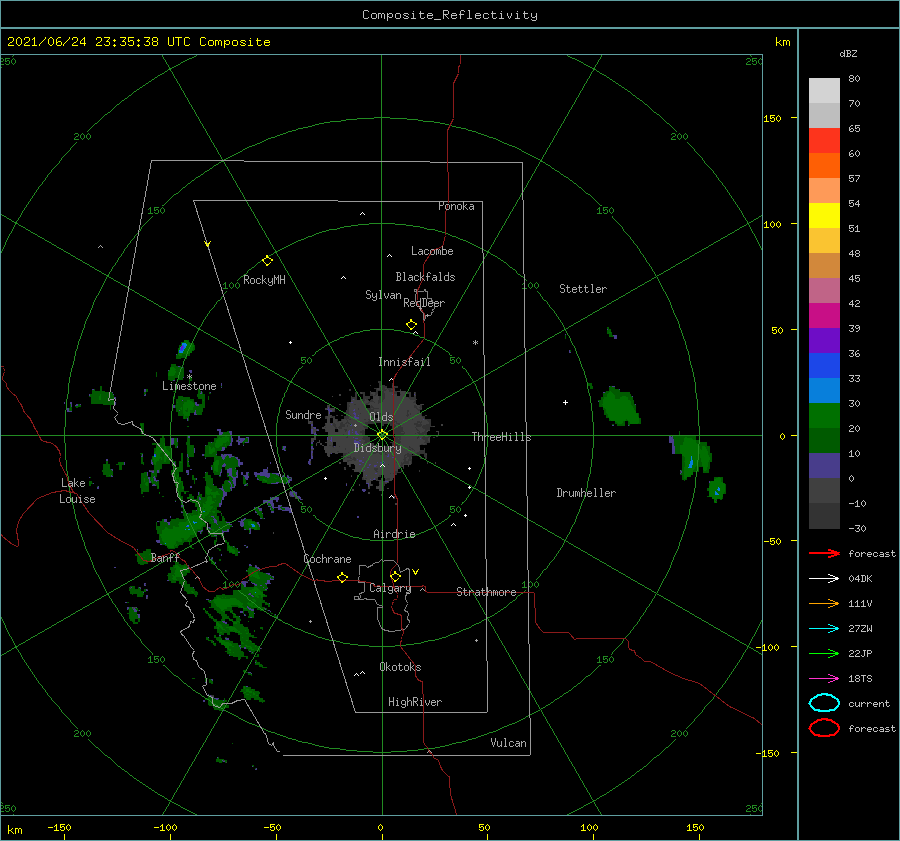Click the yellow diamond marker beside RockyMH
Screen dimensions: 900x841
pos(267,261)
